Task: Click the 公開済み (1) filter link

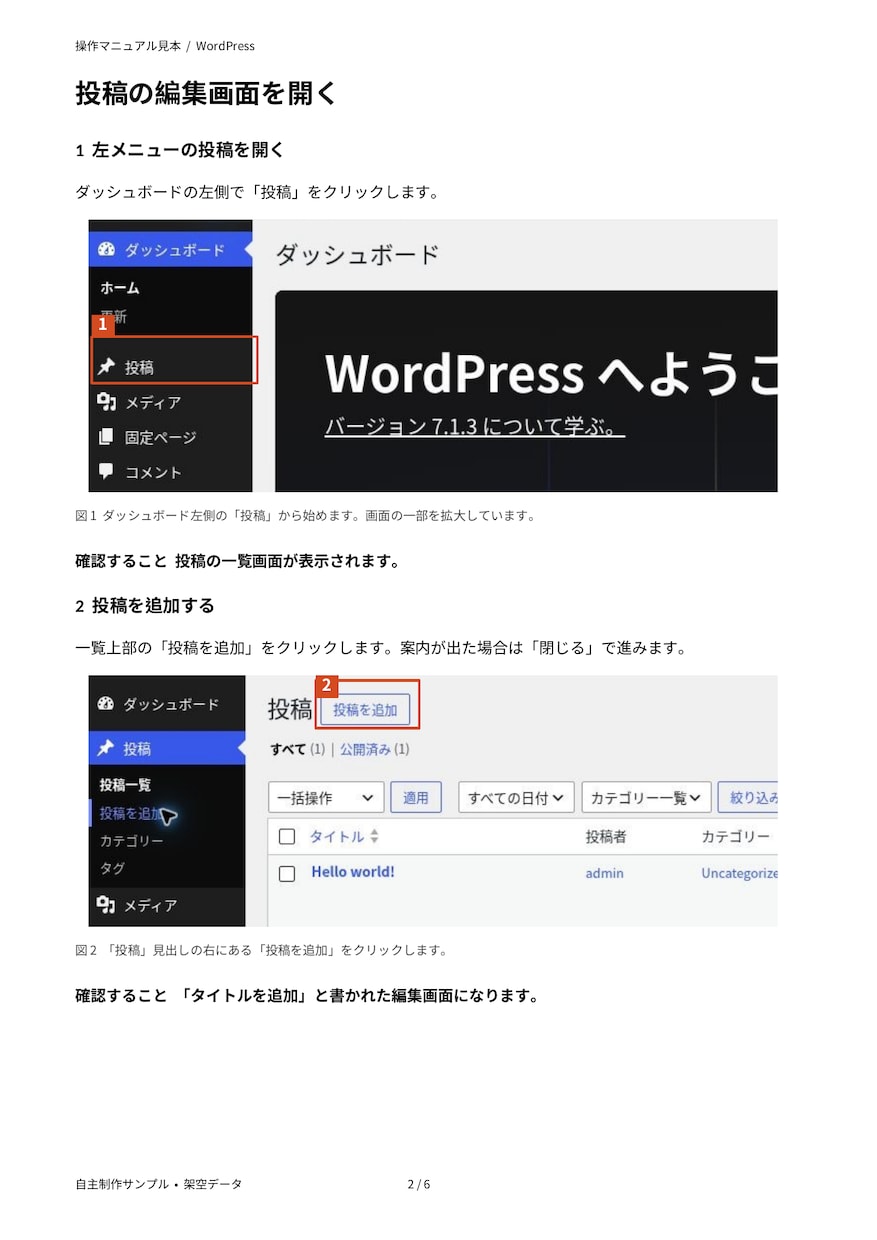Action: coord(374,748)
